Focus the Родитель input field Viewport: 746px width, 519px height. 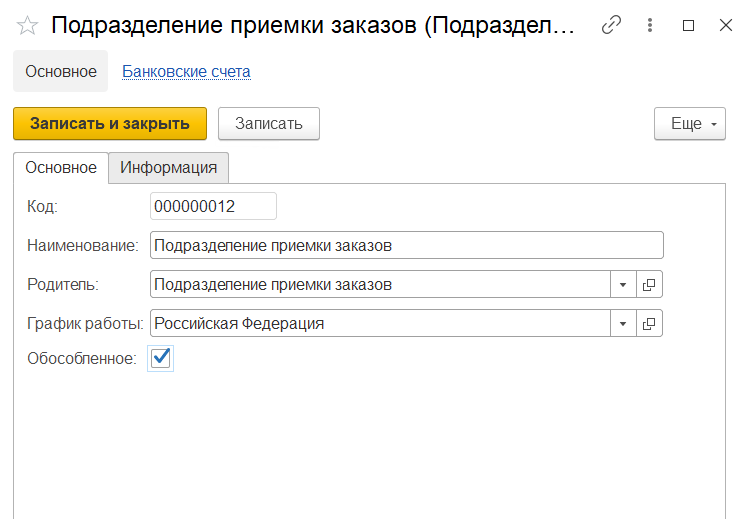(x=380, y=285)
